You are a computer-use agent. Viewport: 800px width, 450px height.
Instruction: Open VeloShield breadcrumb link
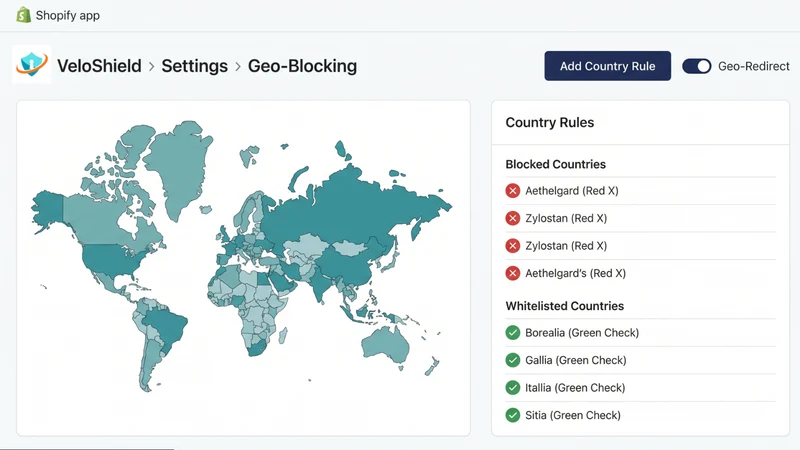99,66
